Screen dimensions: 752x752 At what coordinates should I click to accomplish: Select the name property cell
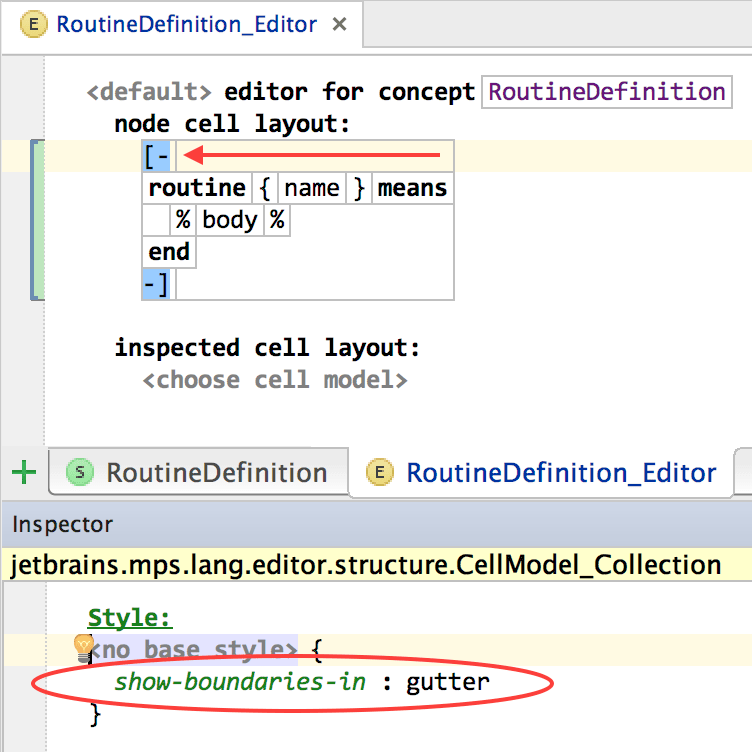[311, 189]
